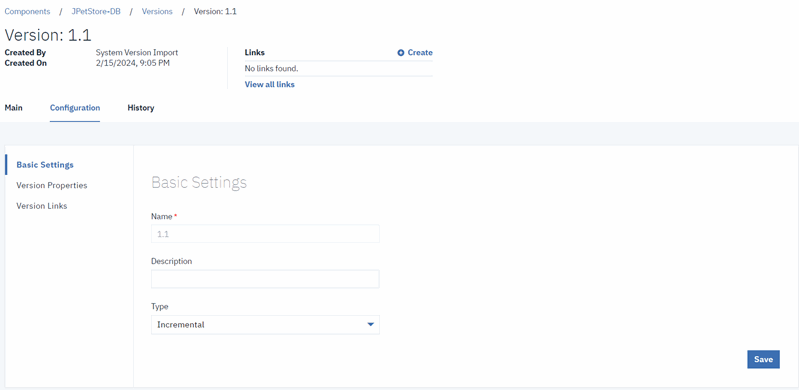Switch to the Main tab
Image resolution: width=799 pixels, height=390 pixels.
click(x=14, y=108)
